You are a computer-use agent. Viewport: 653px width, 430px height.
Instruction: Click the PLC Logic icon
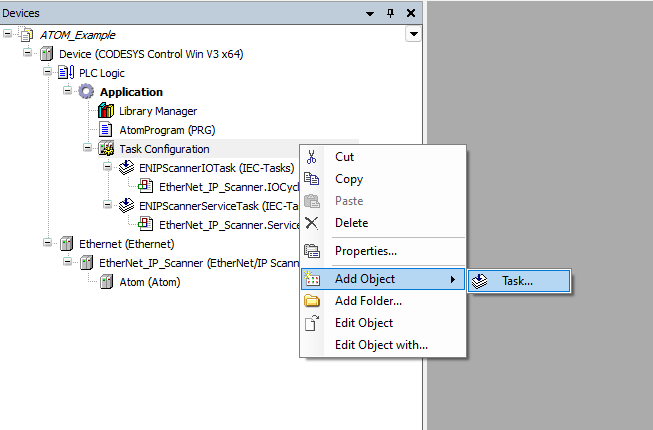click(66, 73)
